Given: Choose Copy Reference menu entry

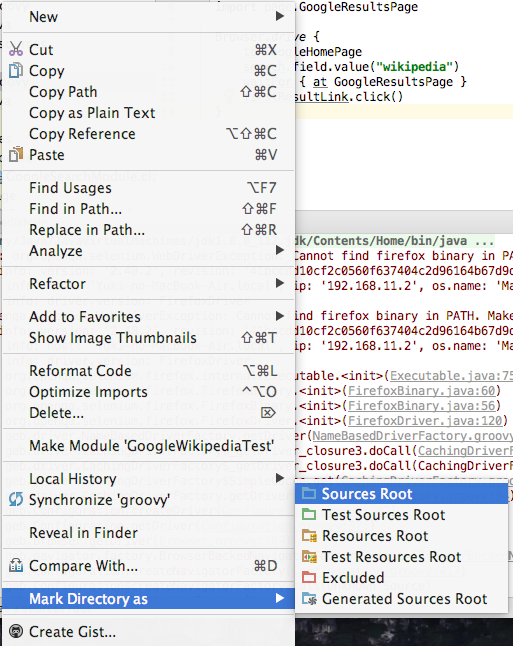Looking at the screenshot, I should (148, 133).
